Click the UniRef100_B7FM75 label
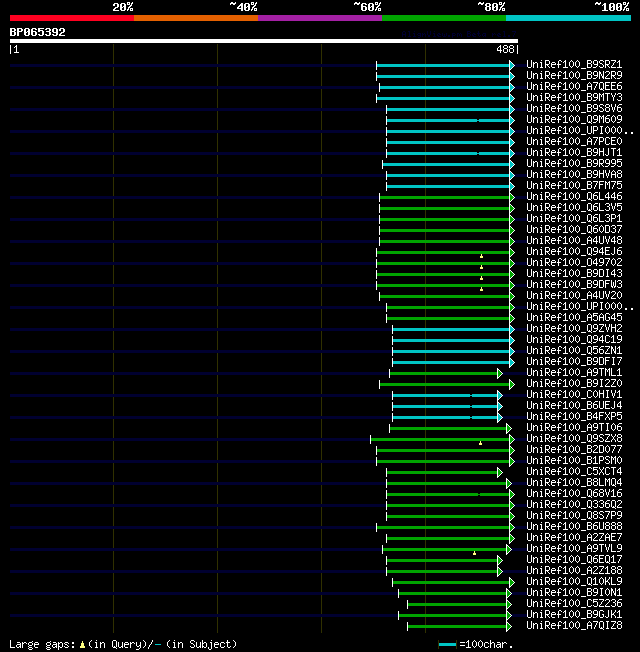This screenshot has width=640, height=652. (574, 185)
